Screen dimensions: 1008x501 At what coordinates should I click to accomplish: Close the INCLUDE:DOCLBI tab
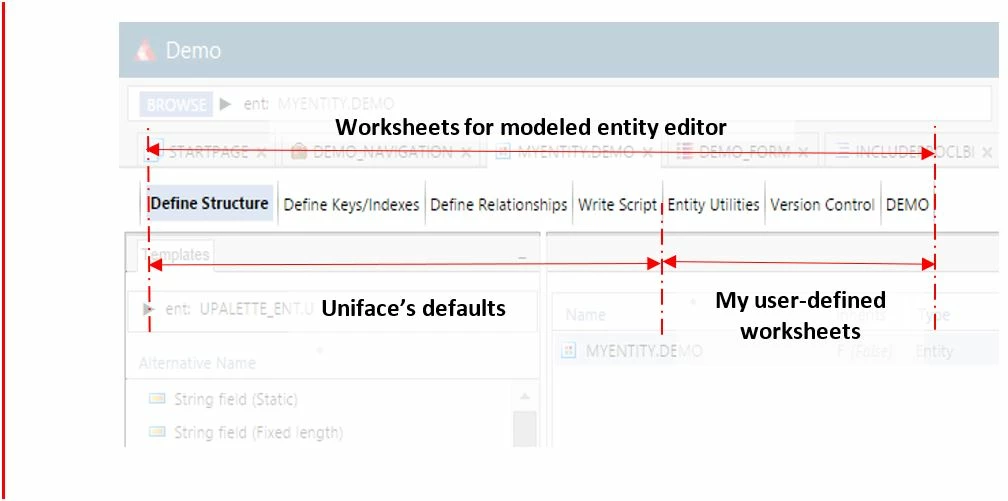(988, 153)
